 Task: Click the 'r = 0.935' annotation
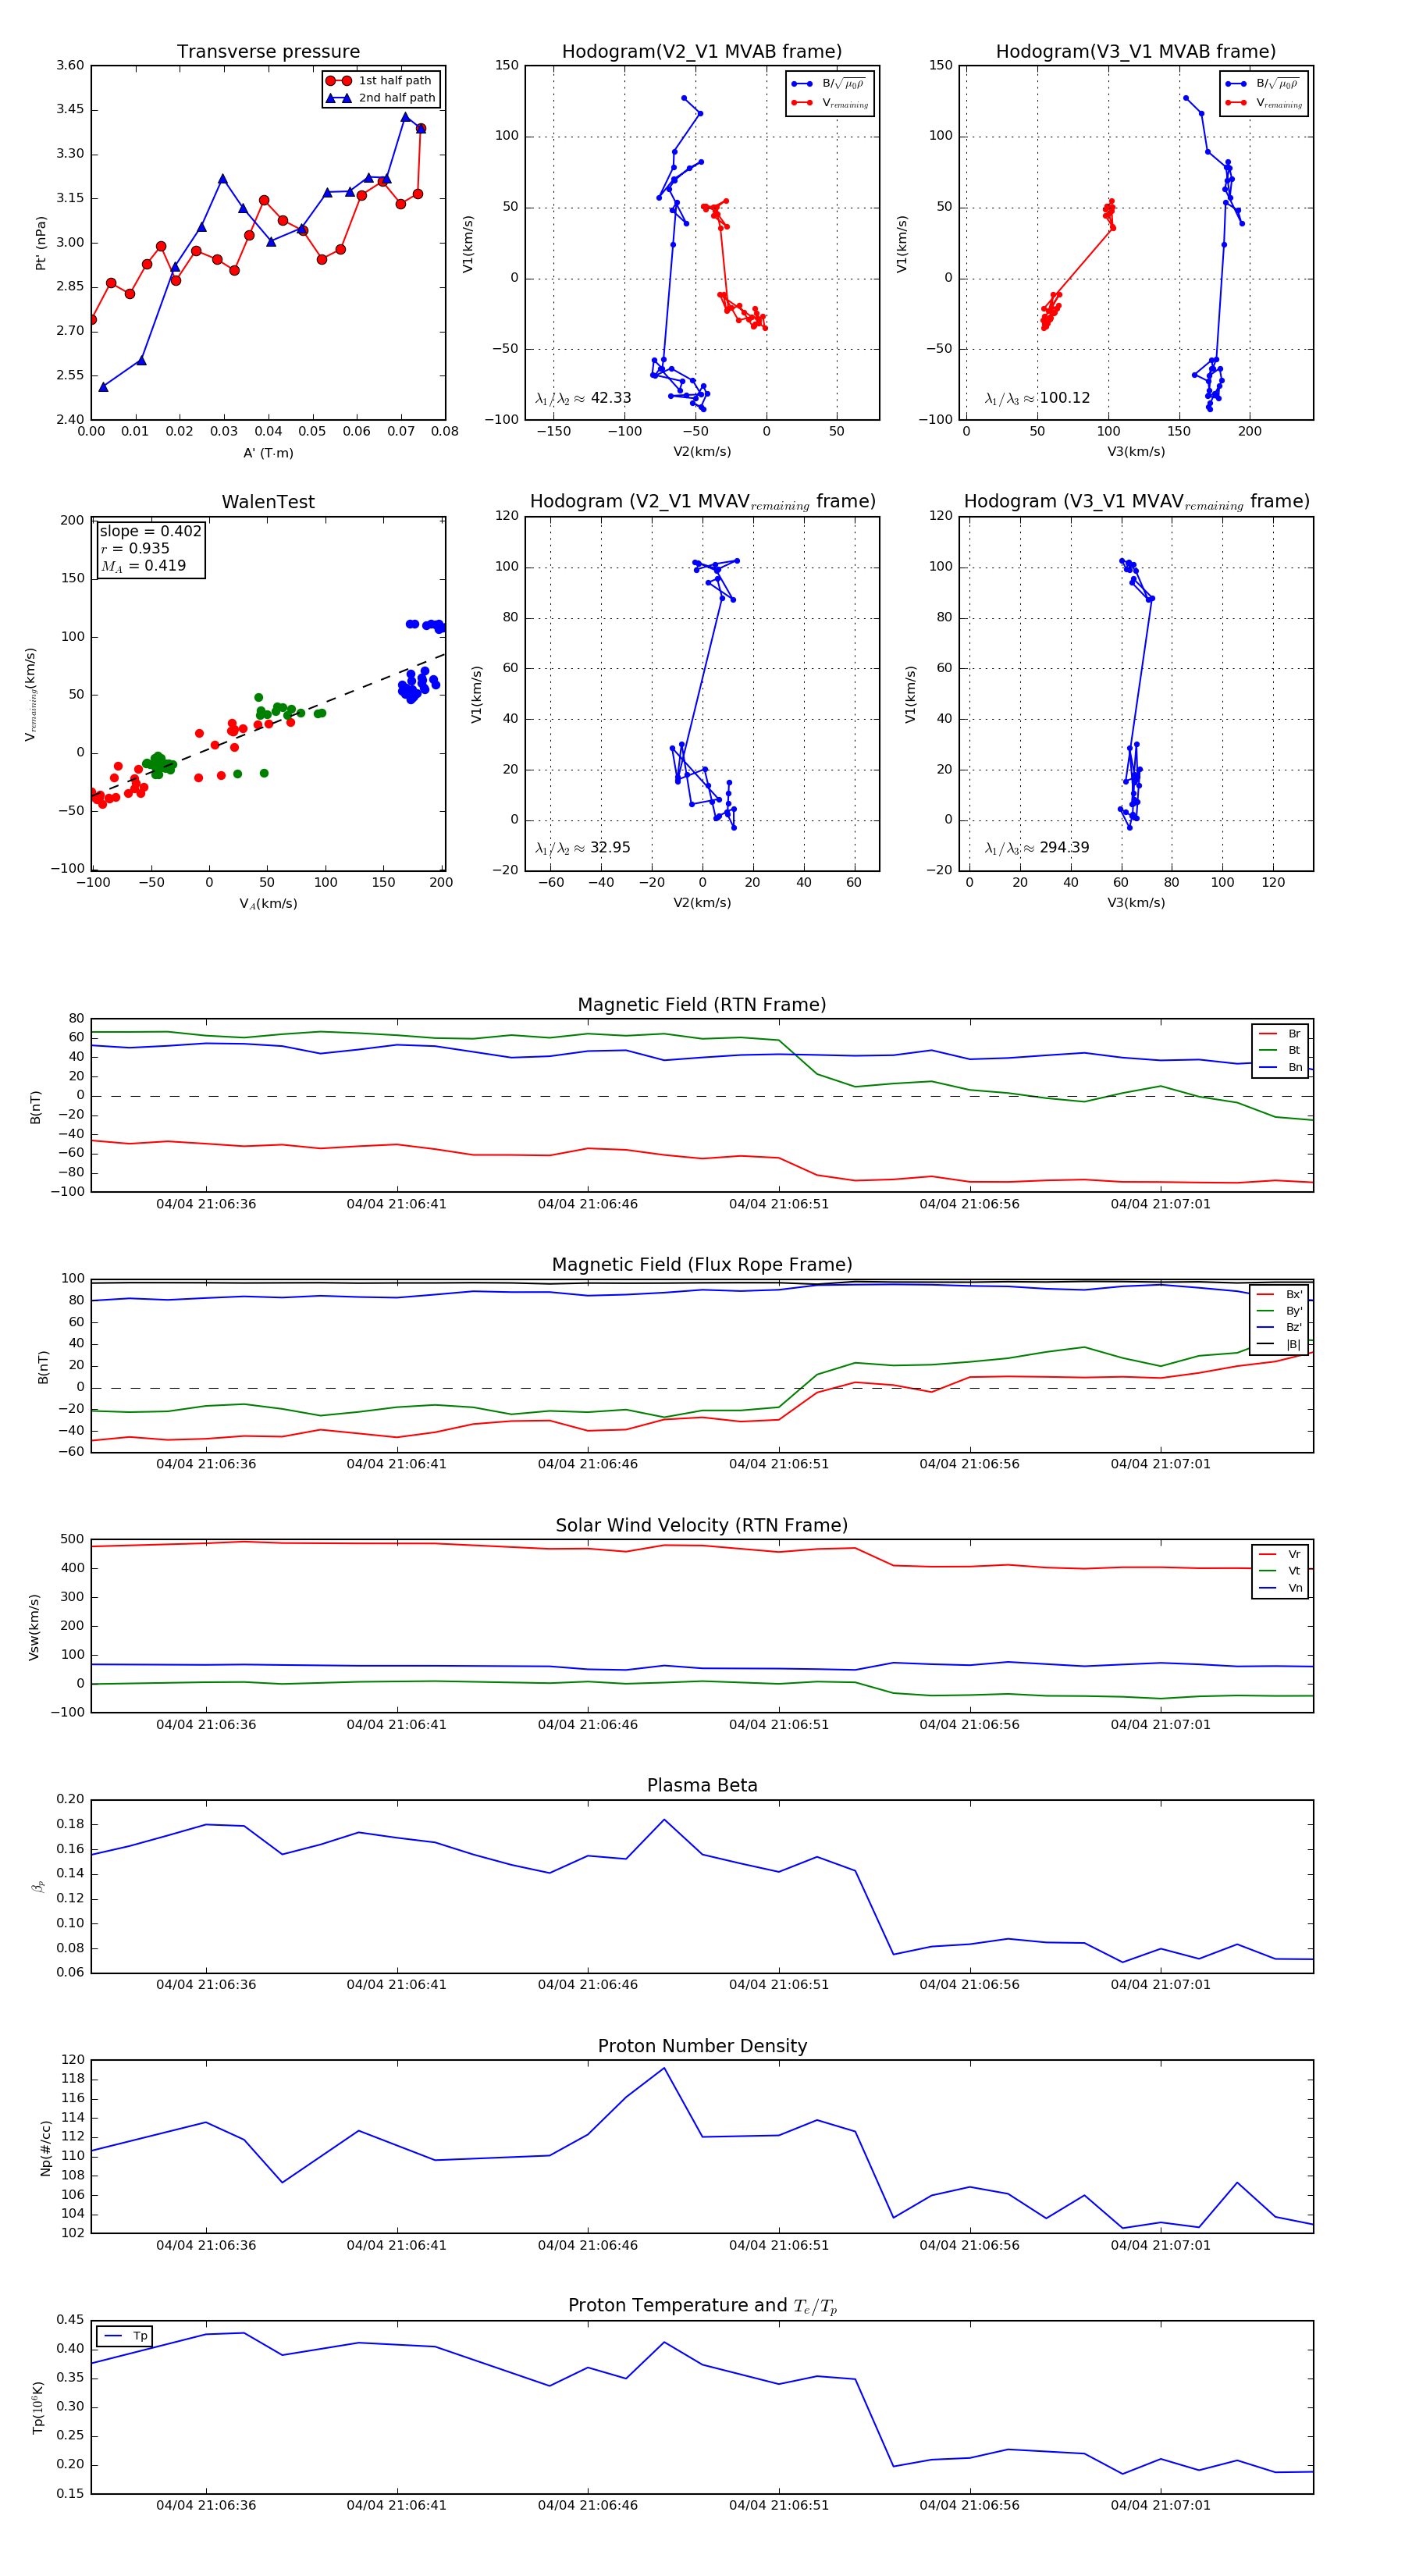point(135,548)
